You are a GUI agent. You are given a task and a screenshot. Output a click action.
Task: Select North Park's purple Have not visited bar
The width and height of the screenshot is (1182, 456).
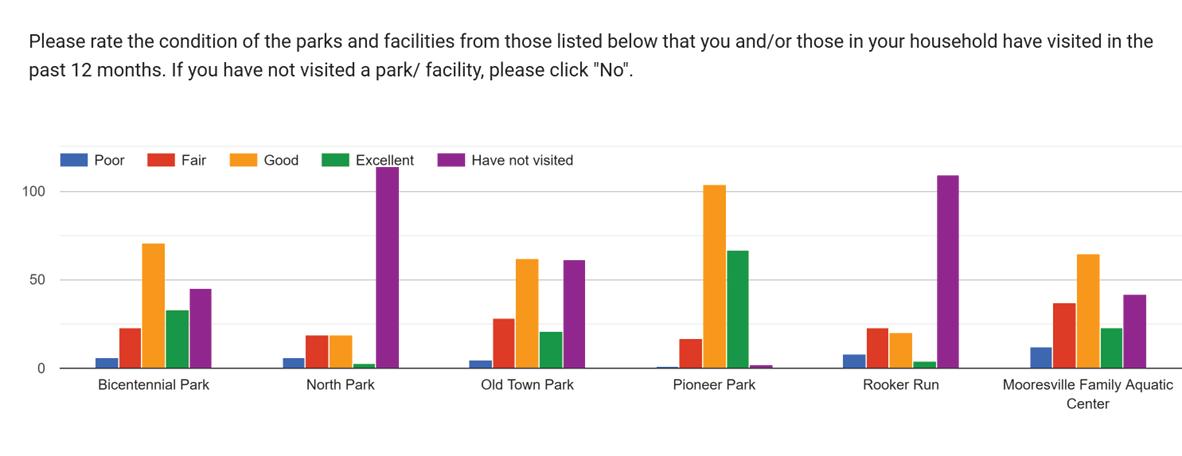[x=387, y=268]
